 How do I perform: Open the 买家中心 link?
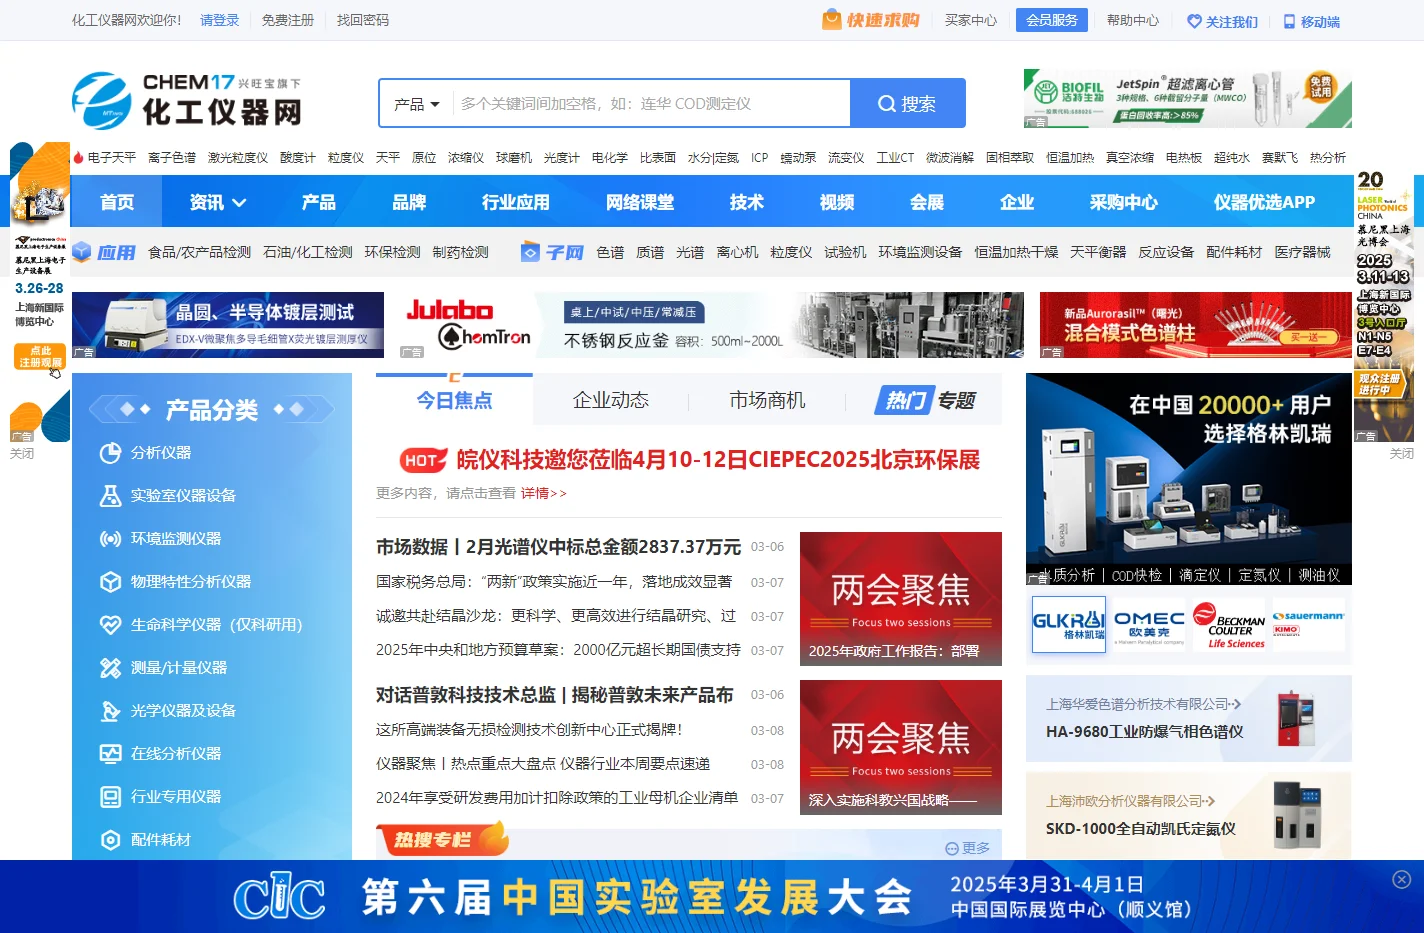[971, 20]
